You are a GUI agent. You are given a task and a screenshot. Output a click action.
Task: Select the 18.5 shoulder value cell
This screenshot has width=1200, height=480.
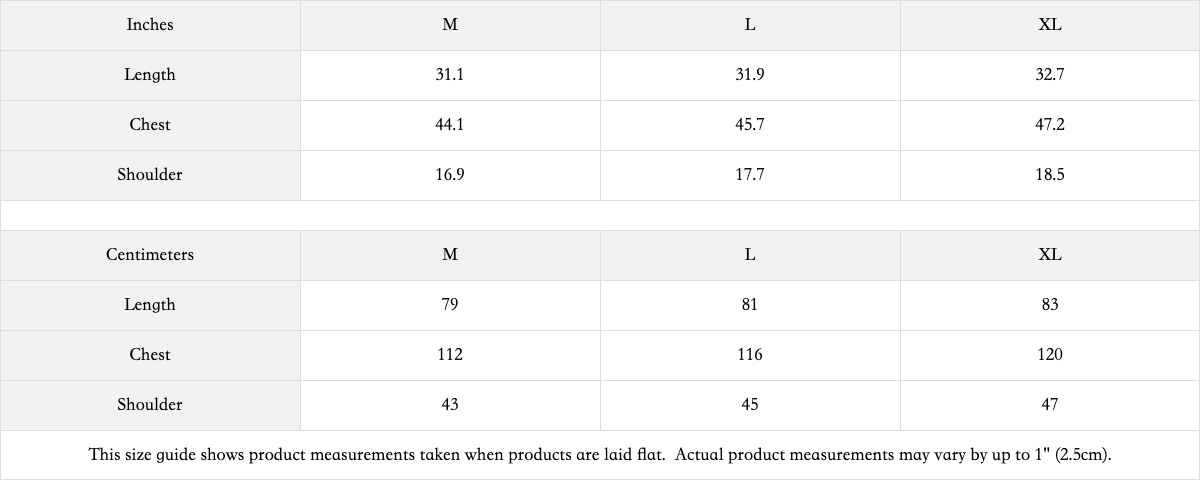tap(1050, 175)
